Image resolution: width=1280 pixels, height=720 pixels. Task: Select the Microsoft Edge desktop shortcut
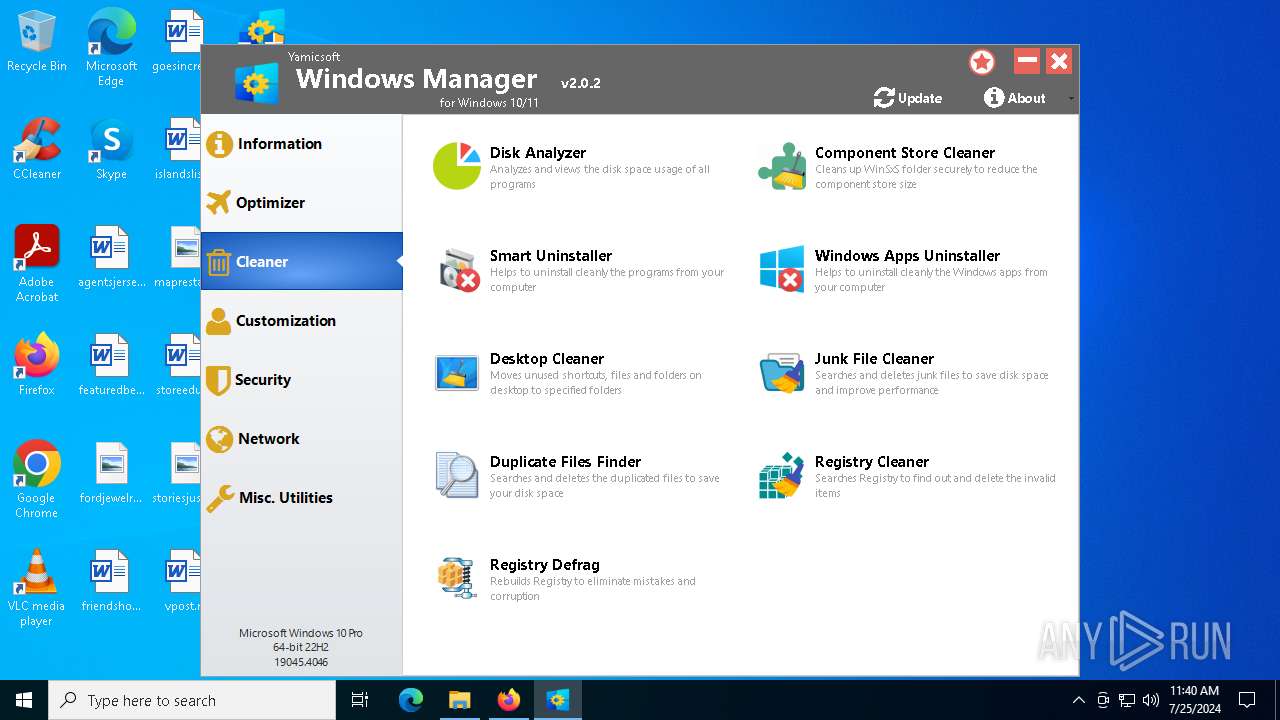pyautogui.click(x=111, y=48)
